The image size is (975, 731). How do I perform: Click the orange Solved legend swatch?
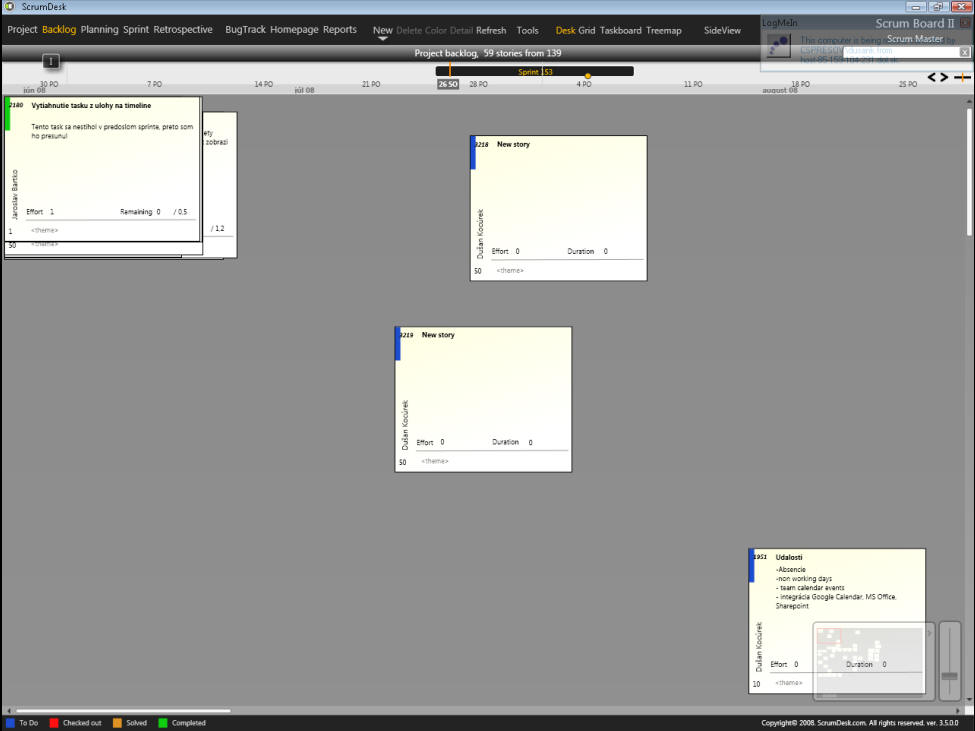118,723
